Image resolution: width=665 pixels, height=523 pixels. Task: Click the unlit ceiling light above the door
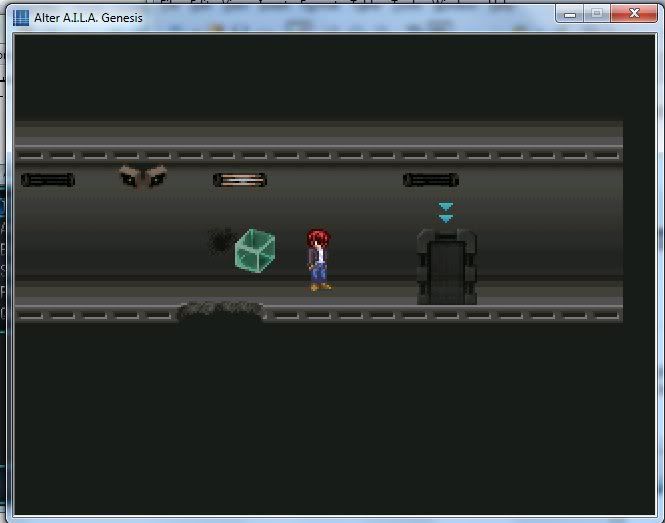pyautogui.click(x=431, y=180)
